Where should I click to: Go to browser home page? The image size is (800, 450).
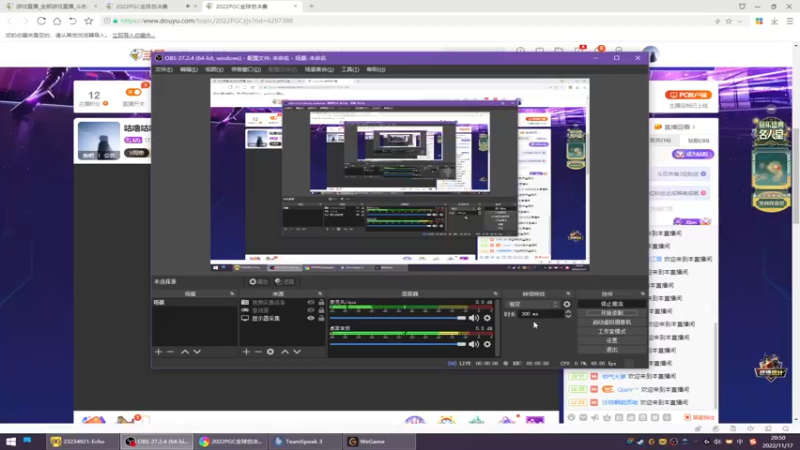(57, 21)
